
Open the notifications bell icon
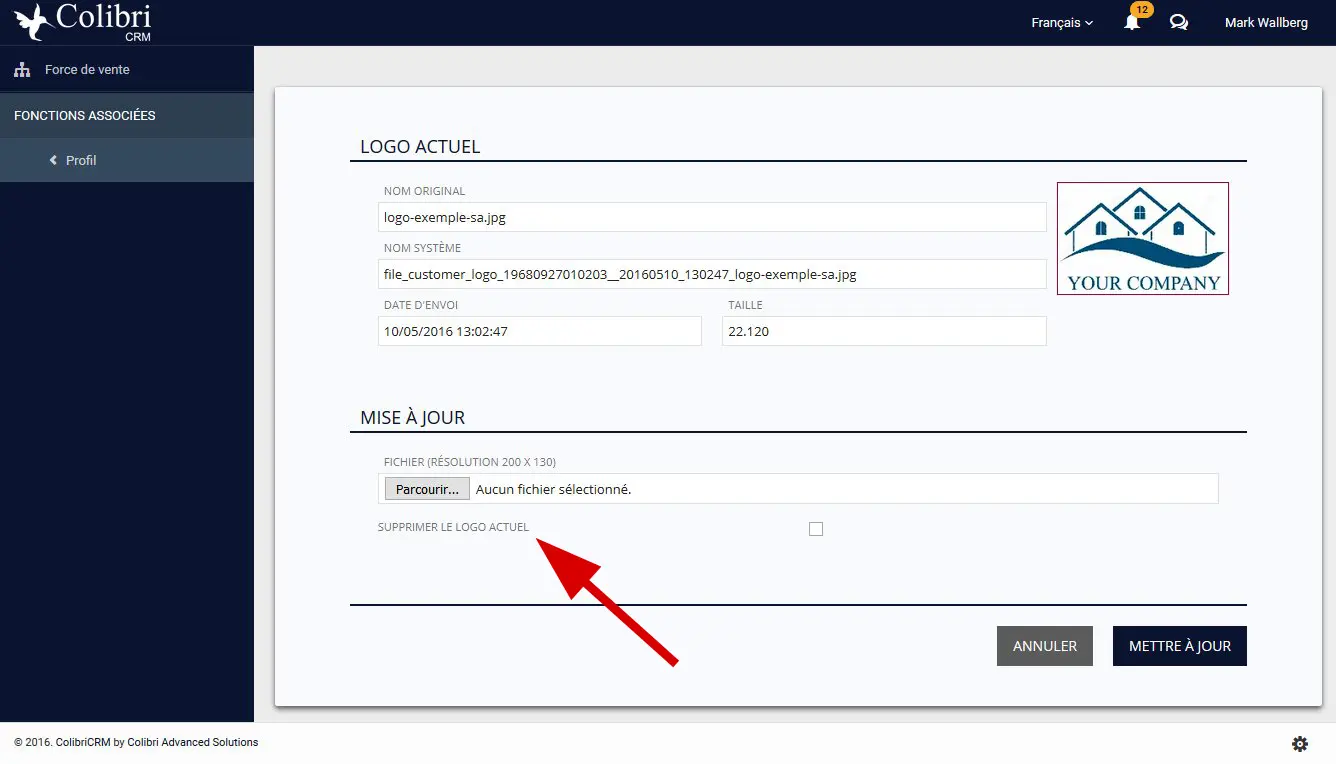tap(1132, 22)
